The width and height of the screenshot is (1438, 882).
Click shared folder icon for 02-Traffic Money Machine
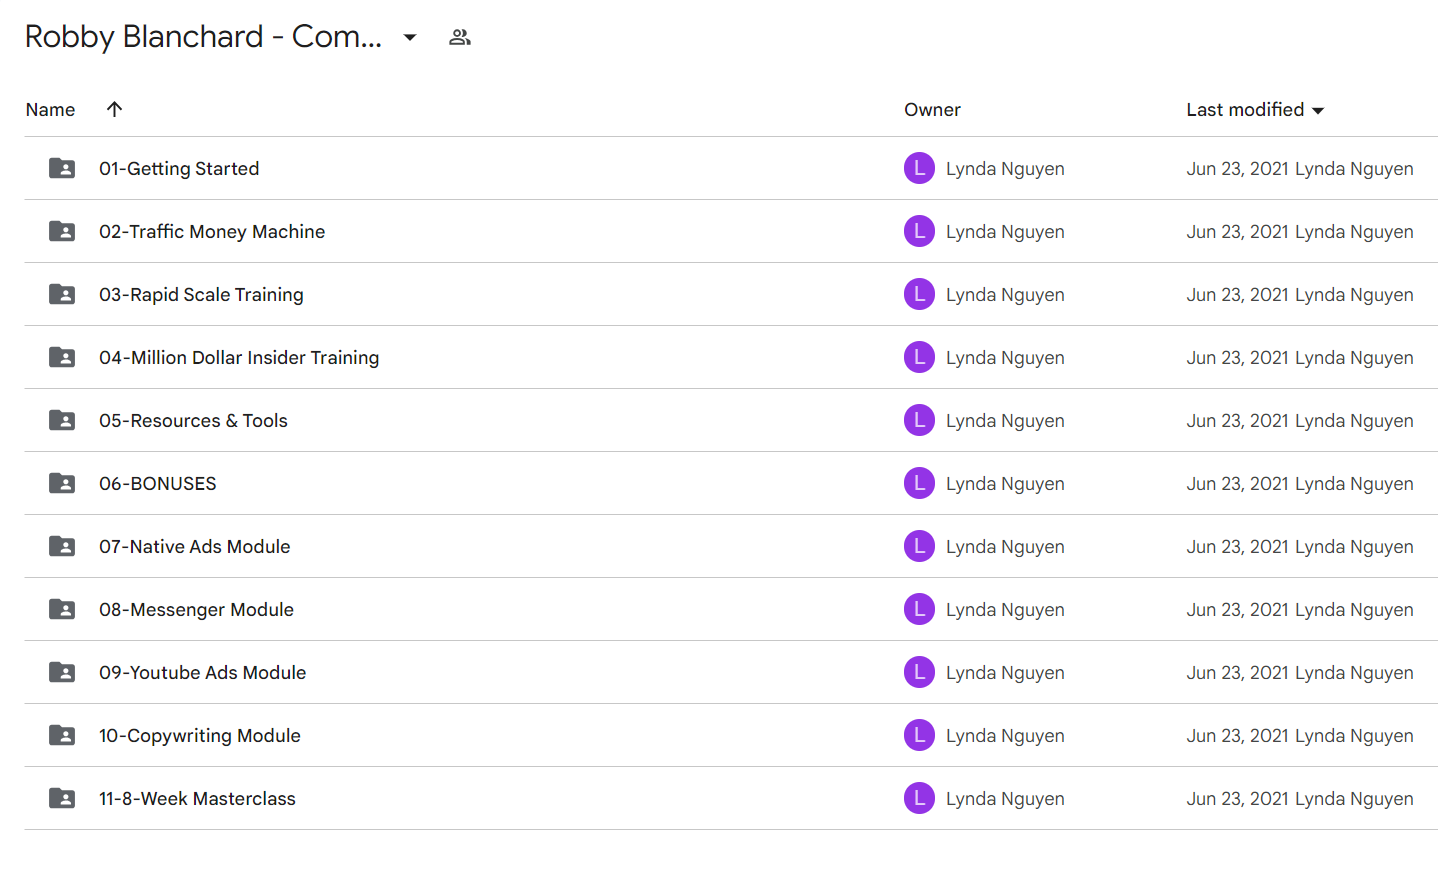[x=62, y=231]
